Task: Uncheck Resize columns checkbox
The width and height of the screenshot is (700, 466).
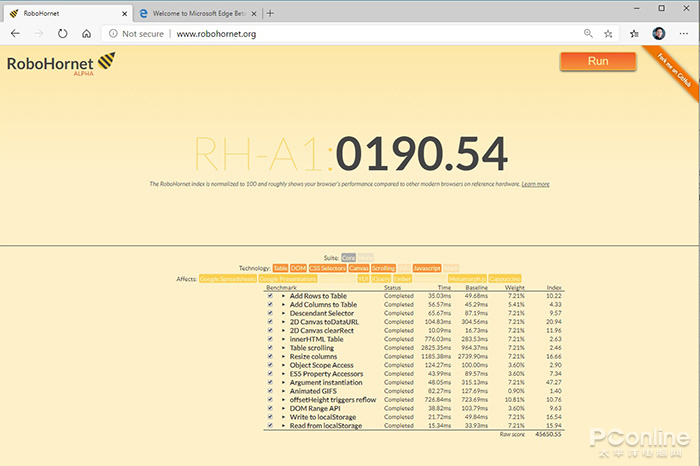Action: coord(270,356)
